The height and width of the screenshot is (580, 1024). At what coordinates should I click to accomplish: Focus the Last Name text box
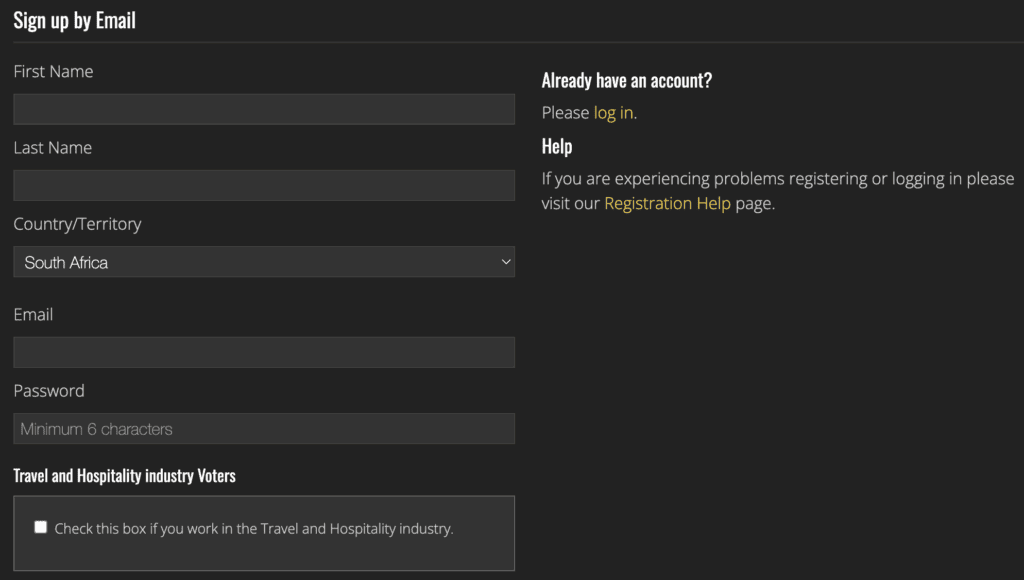[264, 185]
